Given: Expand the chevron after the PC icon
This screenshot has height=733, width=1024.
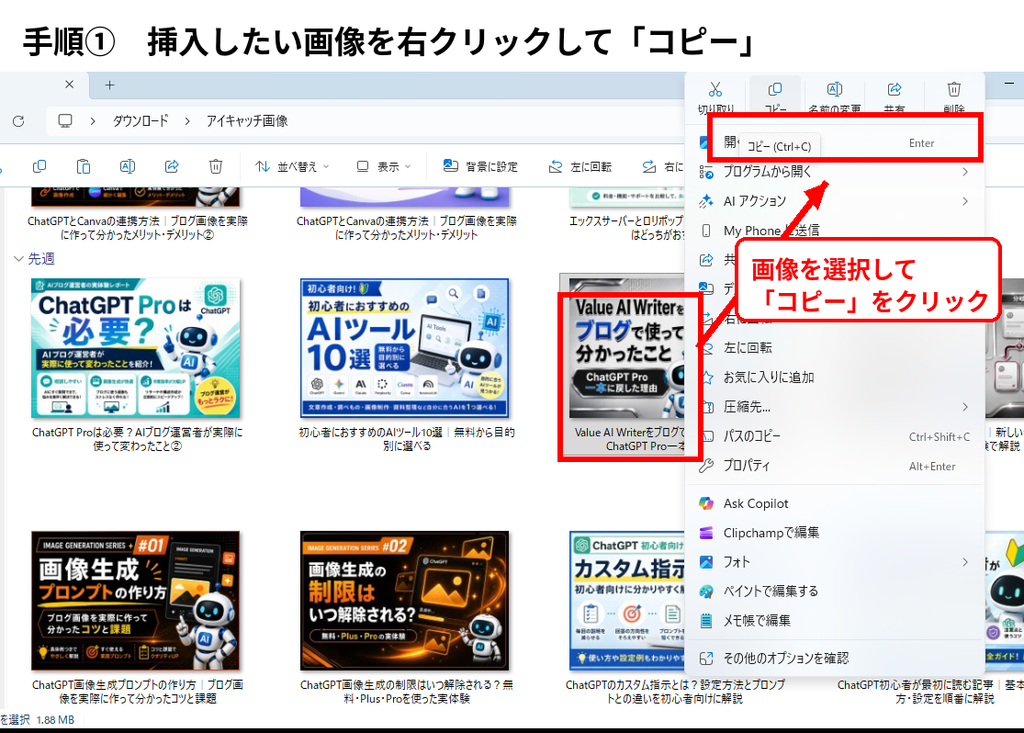Looking at the screenshot, I should click(93, 121).
